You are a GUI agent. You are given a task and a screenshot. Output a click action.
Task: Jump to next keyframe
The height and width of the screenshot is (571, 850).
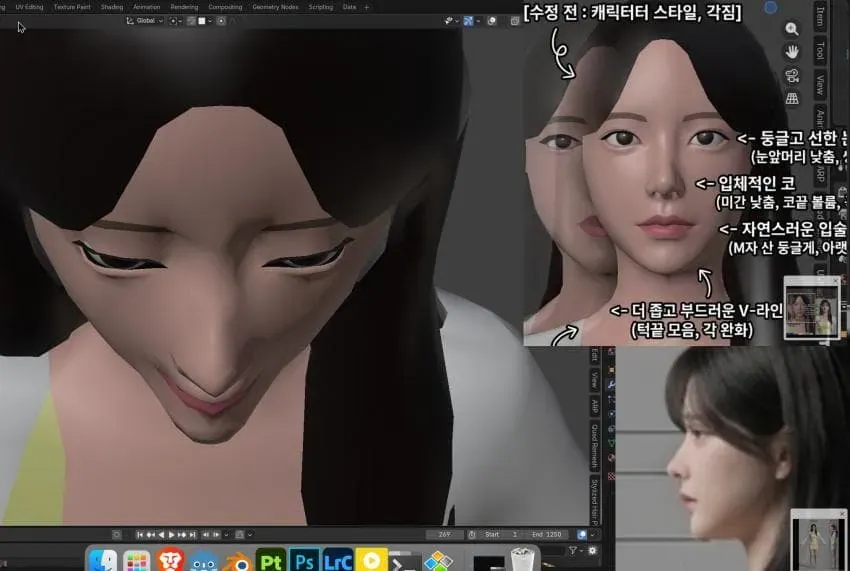click(x=182, y=535)
